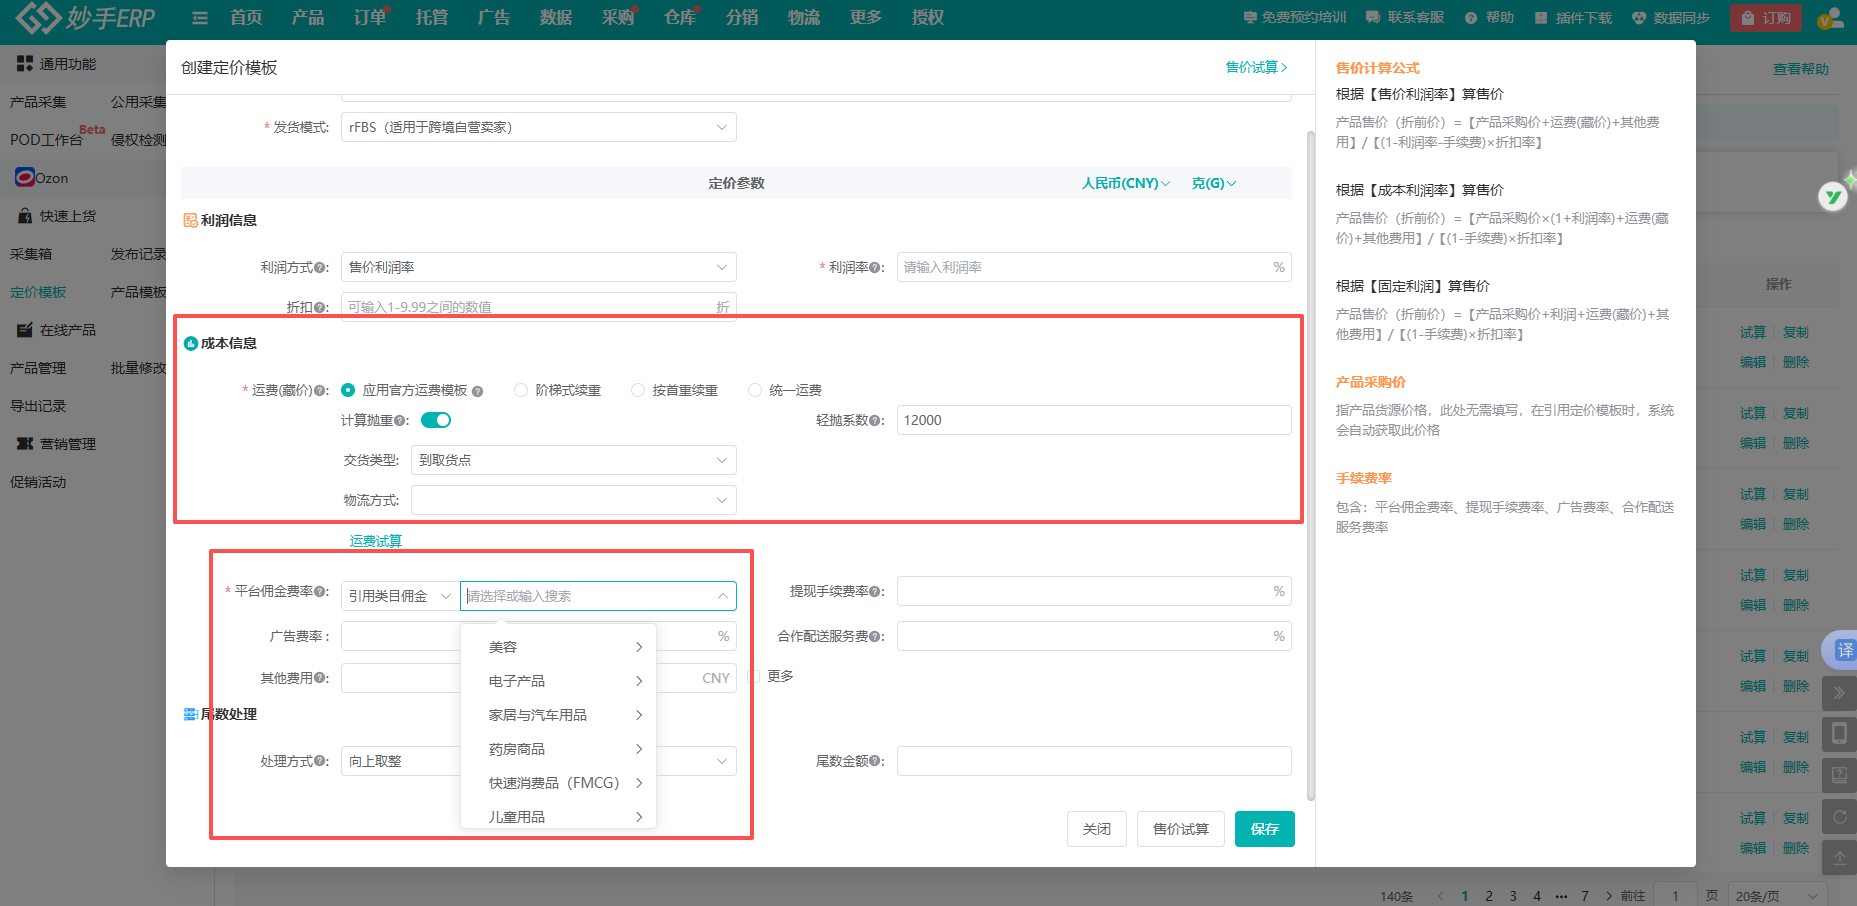Open the 人民币(CNY) currency selector
This screenshot has height=906, width=1857.
1125,183
